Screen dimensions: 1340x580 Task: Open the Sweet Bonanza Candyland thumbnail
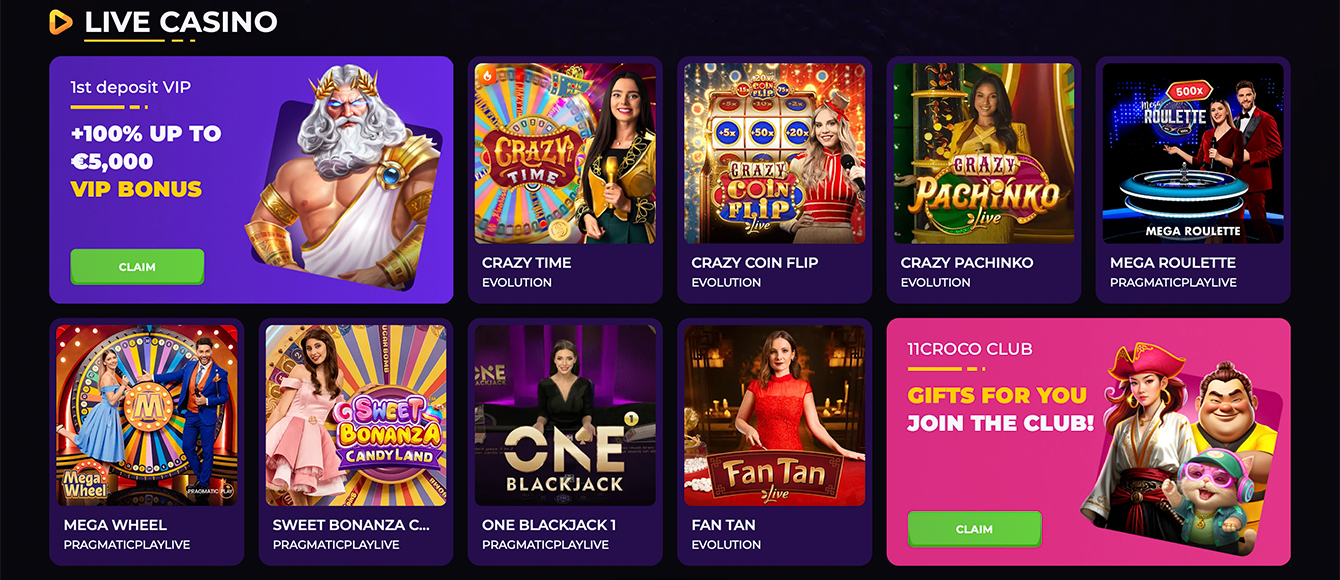[x=356, y=415]
